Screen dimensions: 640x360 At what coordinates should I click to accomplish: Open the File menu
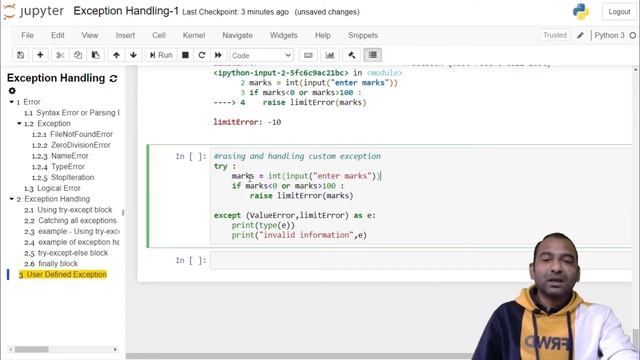pyautogui.click(x=27, y=36)
